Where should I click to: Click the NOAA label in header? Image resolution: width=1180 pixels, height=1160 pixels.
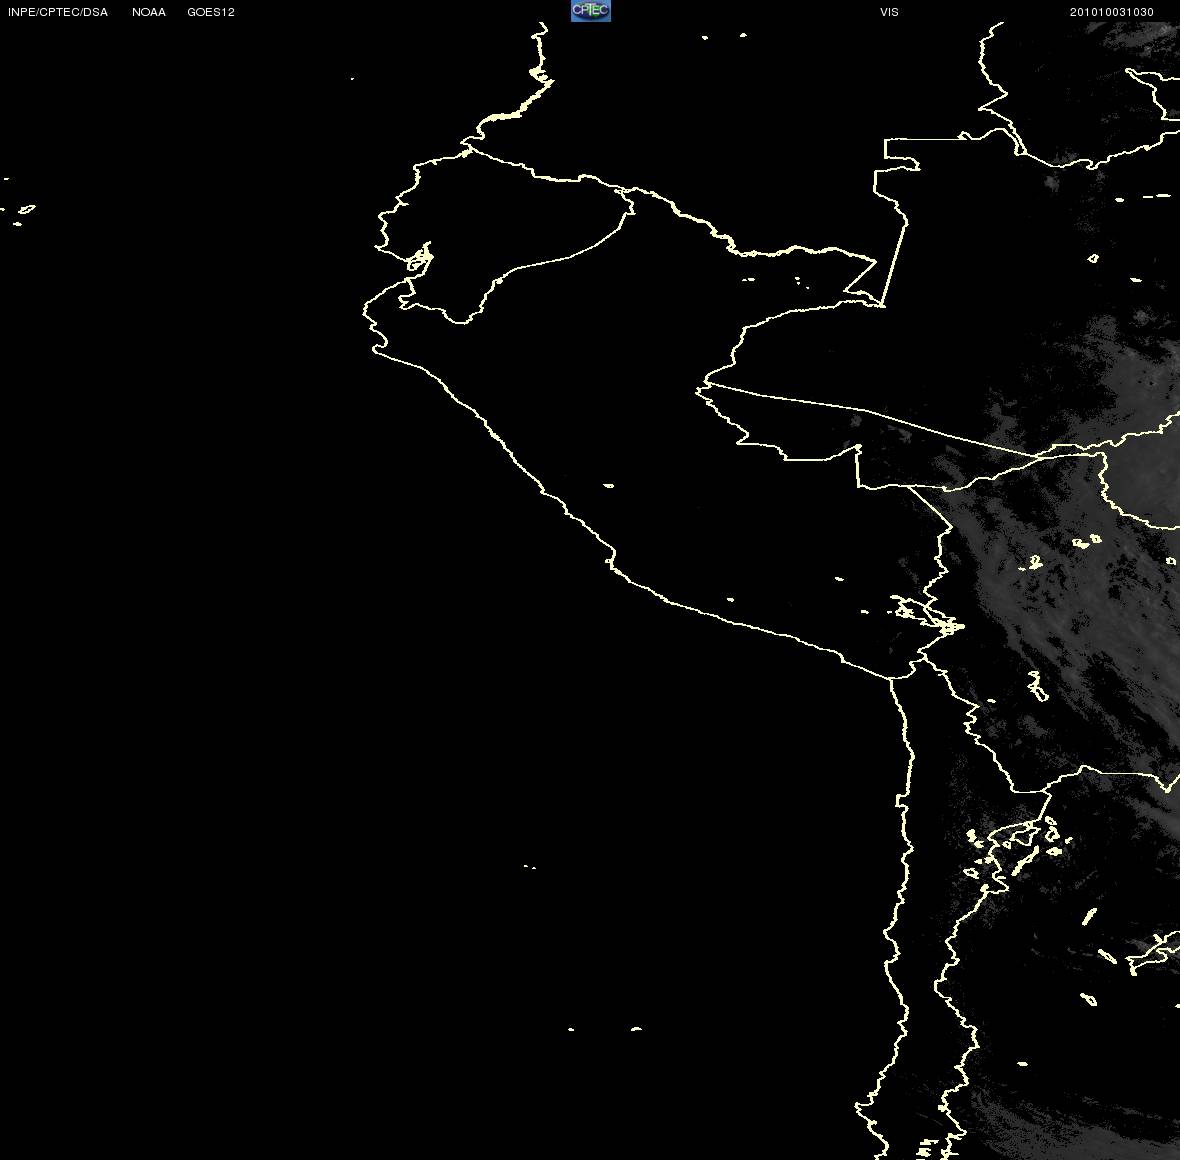pos(148,12)
